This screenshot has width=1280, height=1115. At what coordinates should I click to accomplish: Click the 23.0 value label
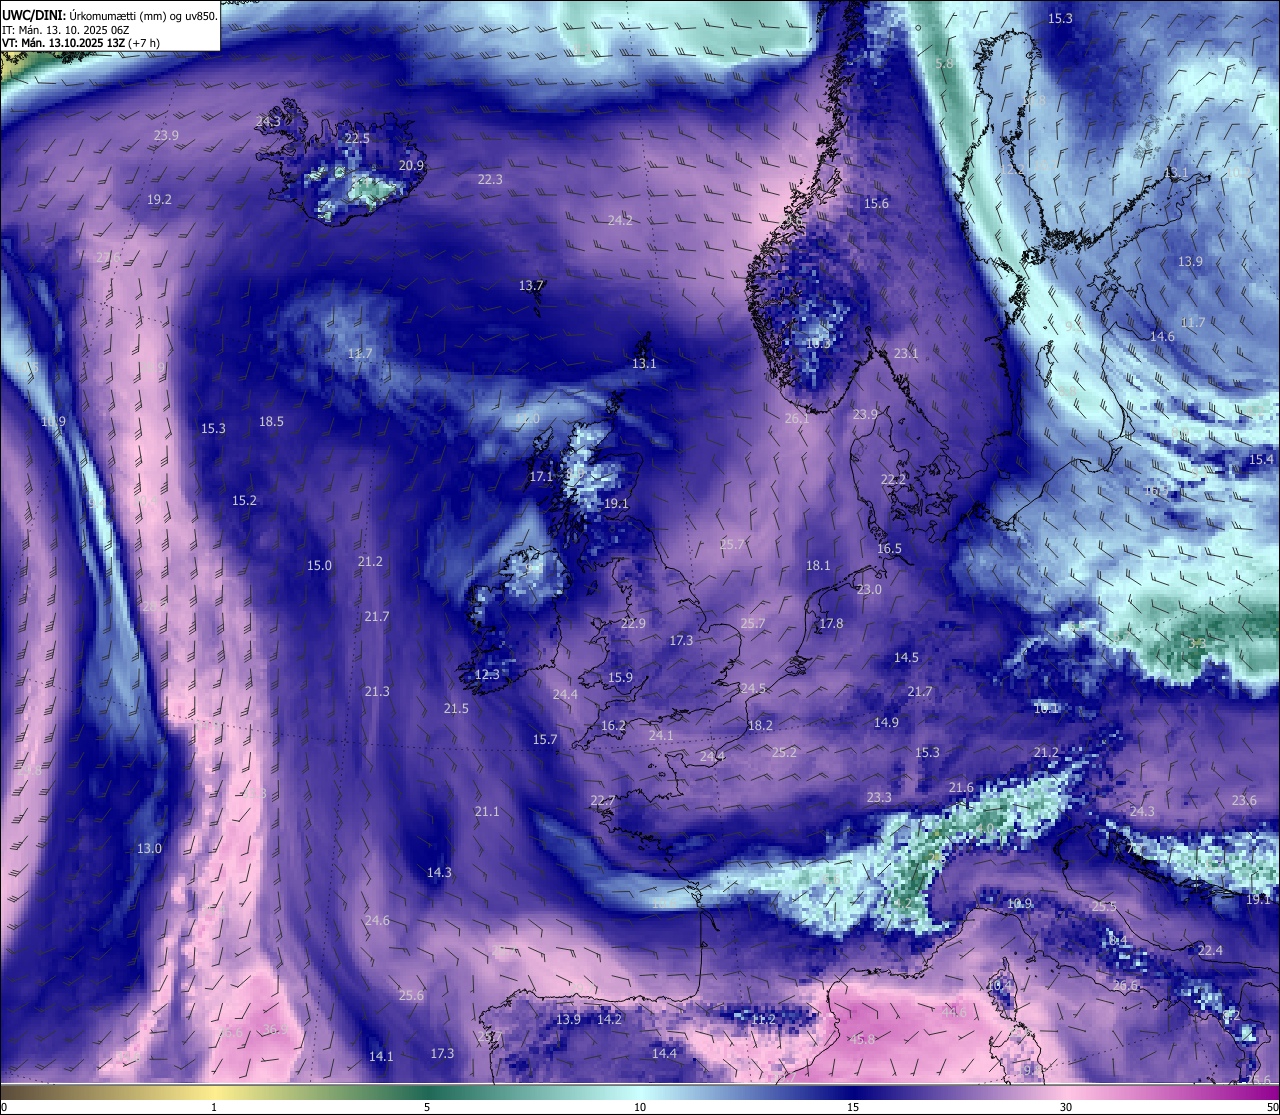[869, 589]
